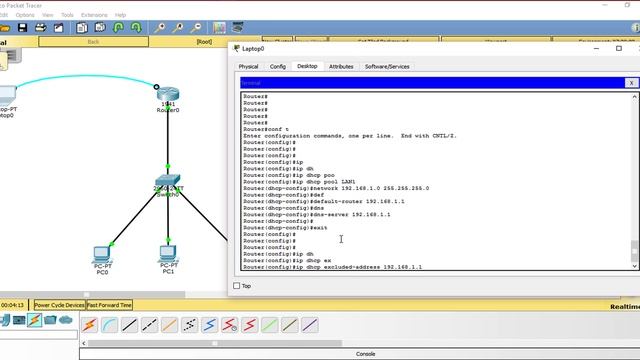640x360 pixels.
Task: Click the terminal vertical scrollbar thumb
Action: pos(634,251)
